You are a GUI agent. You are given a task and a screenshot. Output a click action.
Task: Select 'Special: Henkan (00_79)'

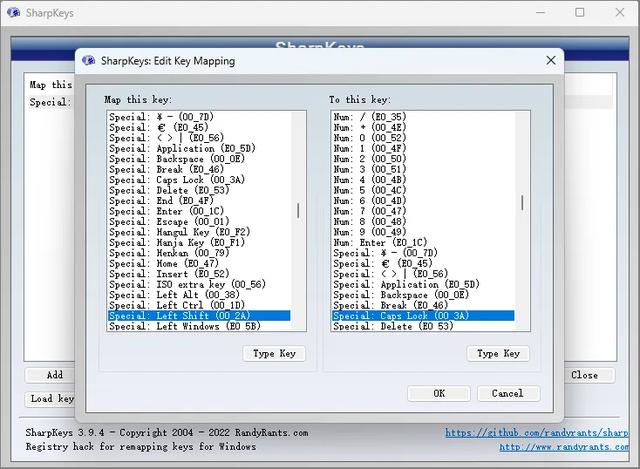pos(199,253)
